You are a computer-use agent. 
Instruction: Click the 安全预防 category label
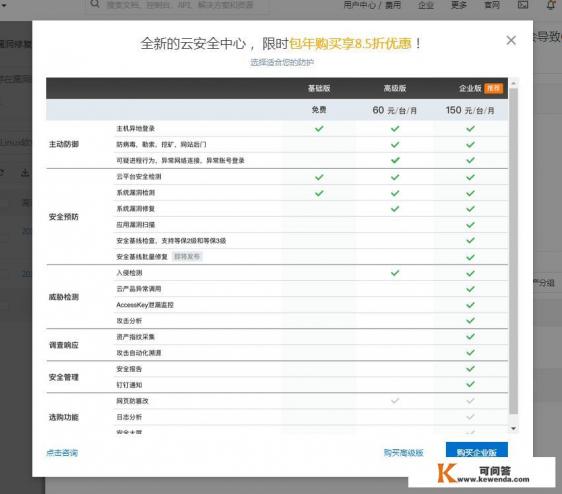click(64, 217)
